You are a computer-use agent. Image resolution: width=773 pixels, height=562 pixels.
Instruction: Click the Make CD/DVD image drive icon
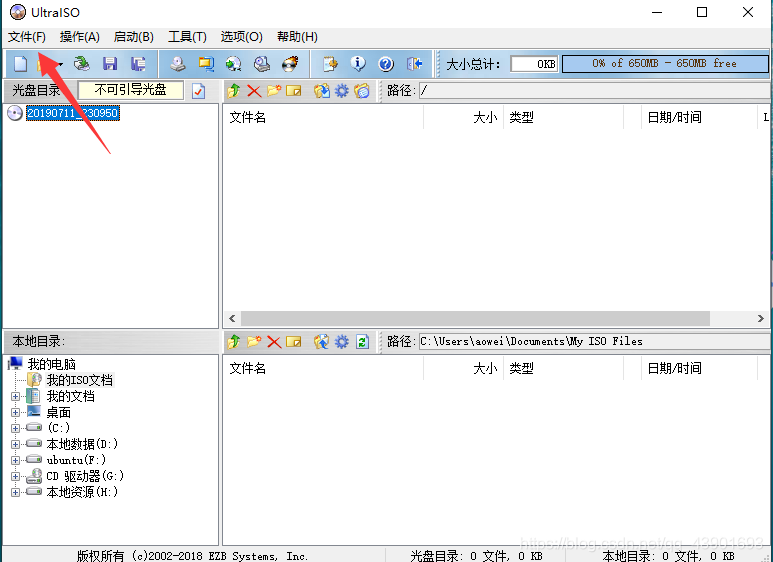(177, 64)
